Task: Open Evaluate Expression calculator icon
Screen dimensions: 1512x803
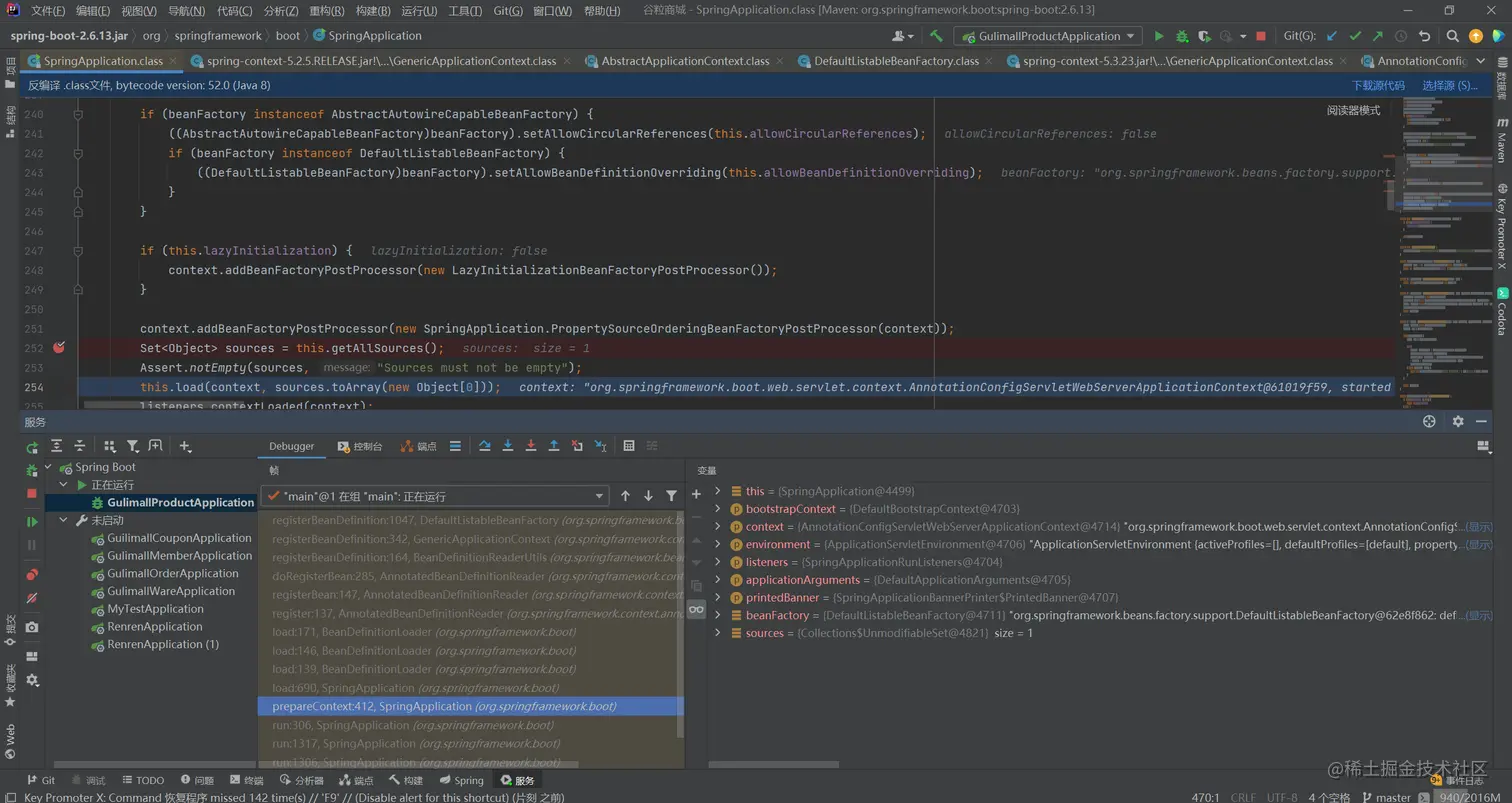Action: [x=629, y=446]
